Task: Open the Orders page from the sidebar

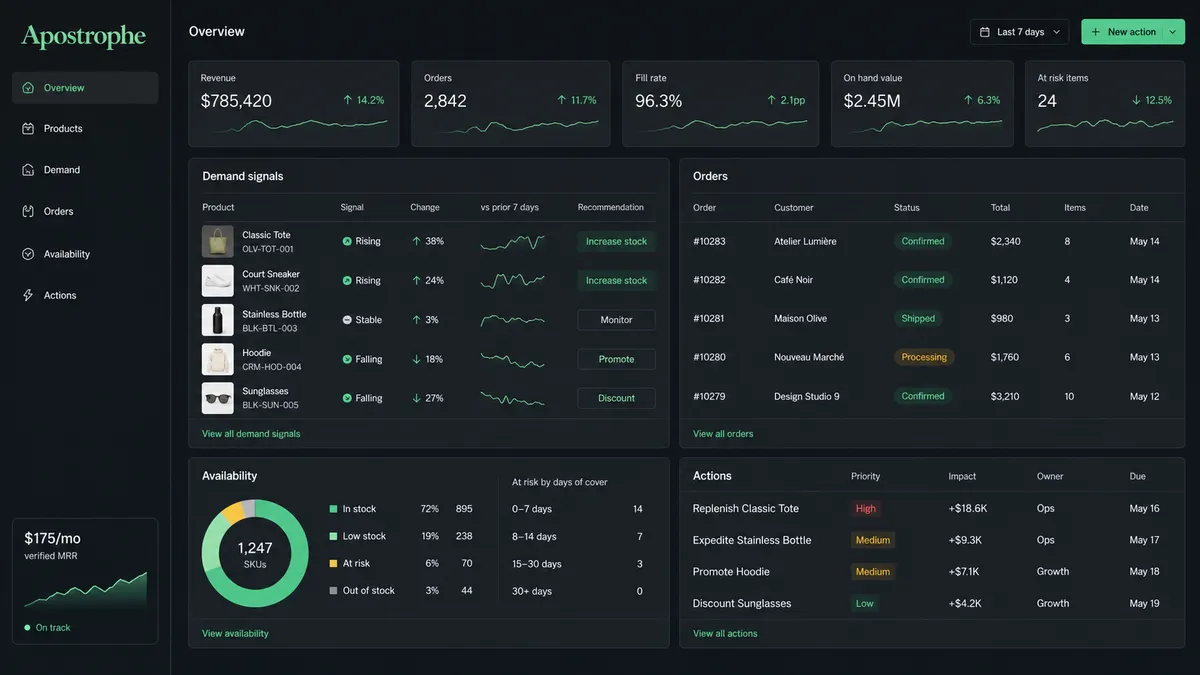Action: click(85, 211)
